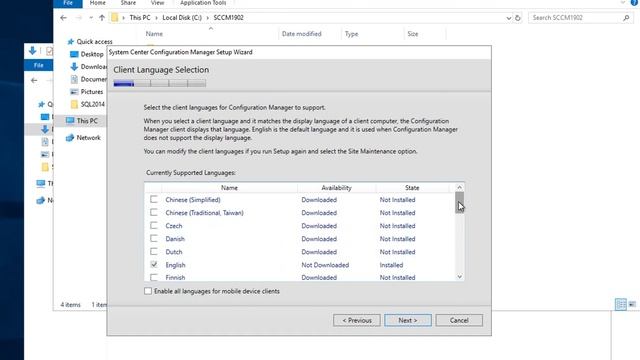Expand the address bar history dropdown

point(509,18)
